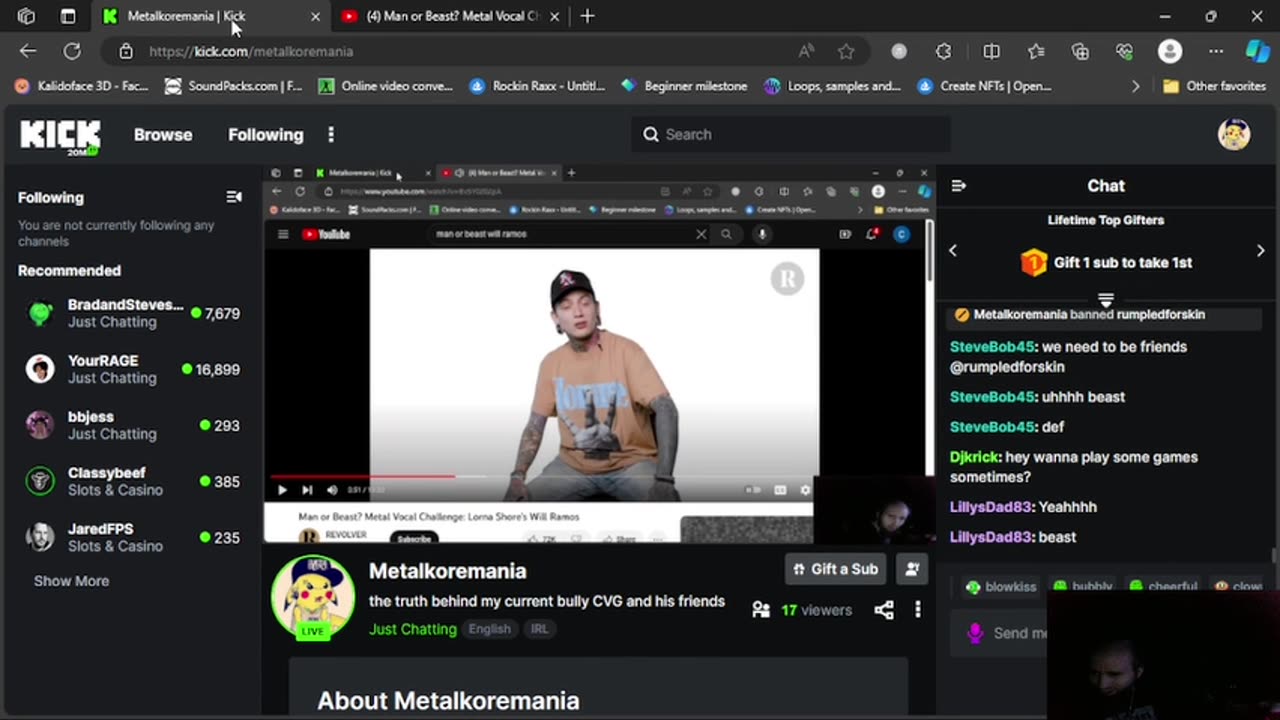1280x720 pixels.
Task: Open Edge split screen view
Action: 991,51
